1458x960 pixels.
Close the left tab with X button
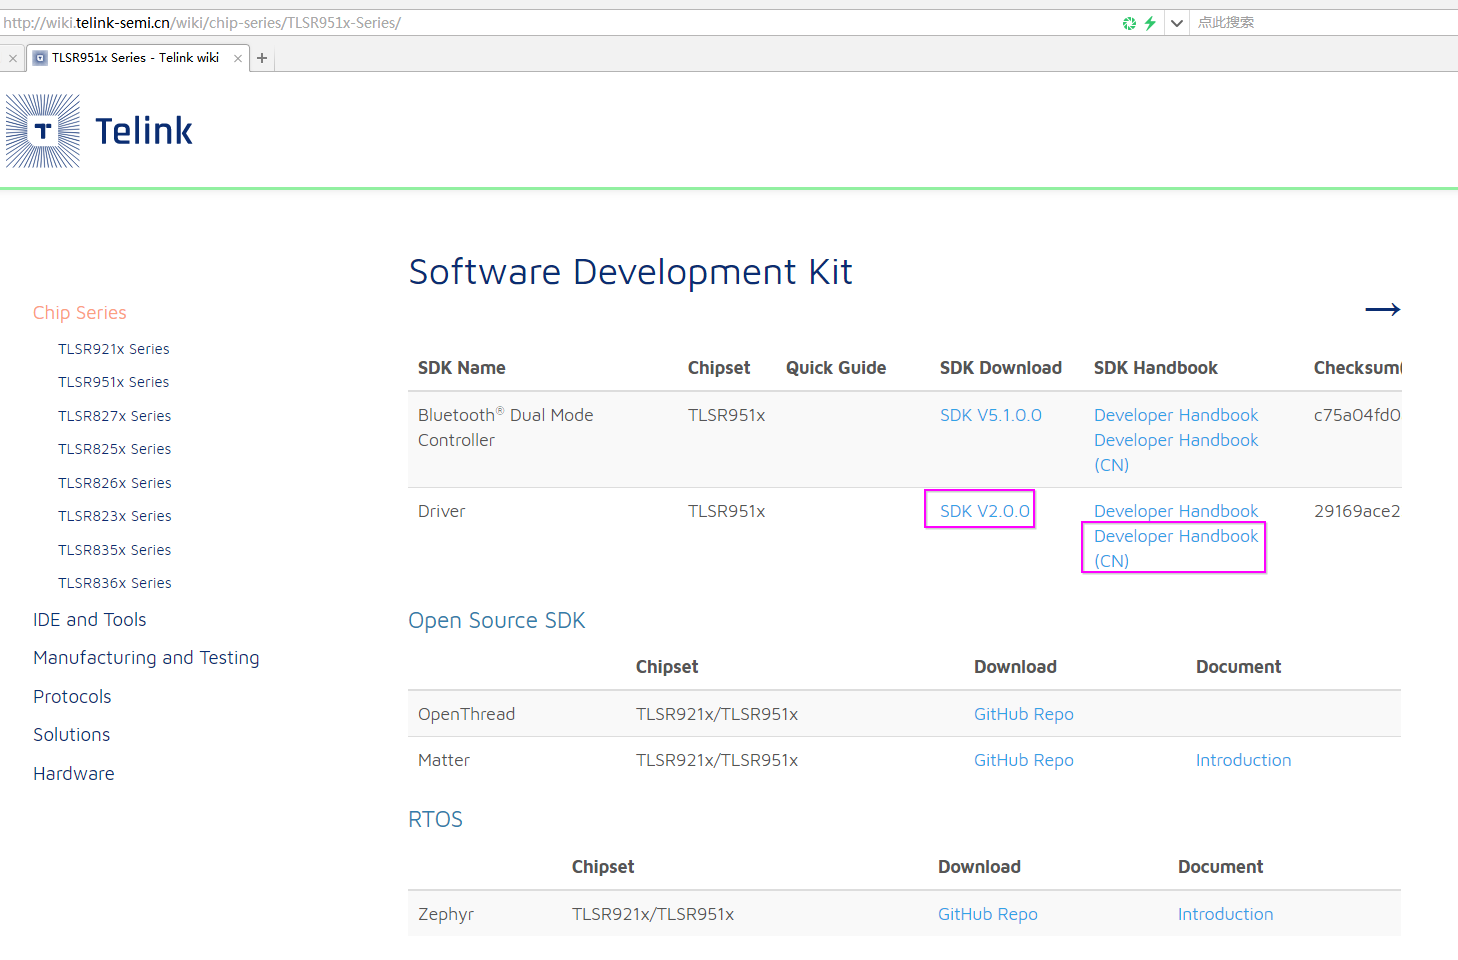(13, 59)
